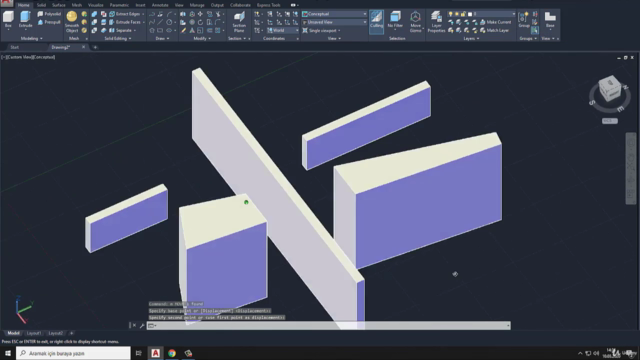Open the Visualize ribbon tab
This screenshot has height=360, width=640.
tap(96, 5)
